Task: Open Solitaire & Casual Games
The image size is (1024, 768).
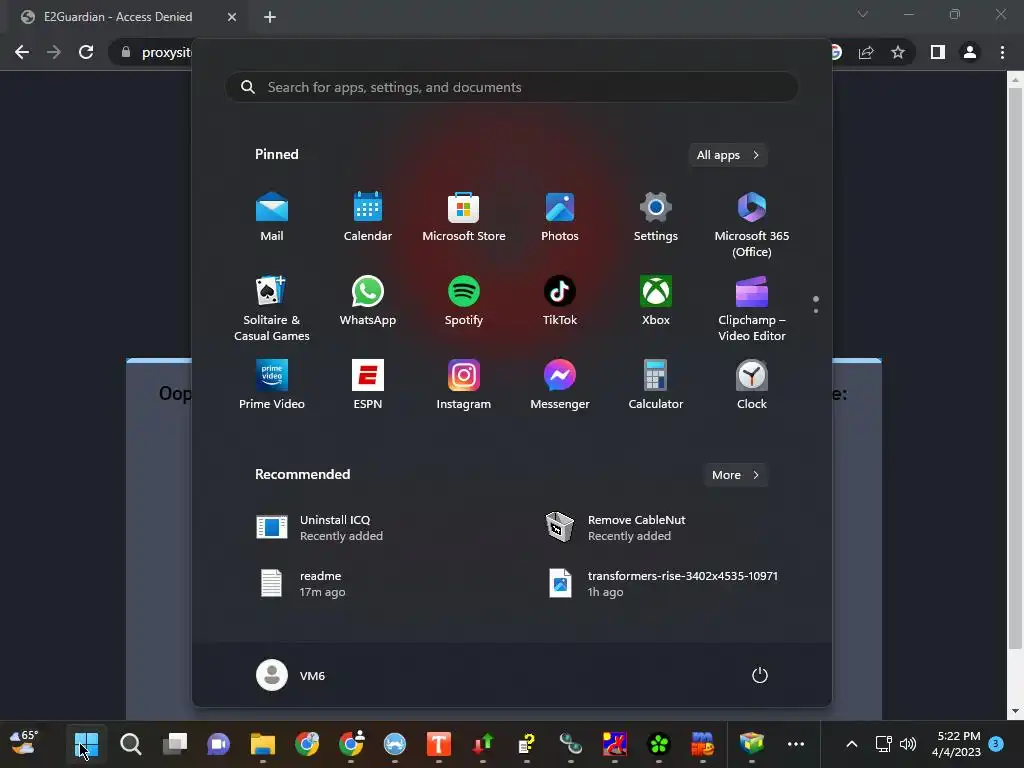Action: click(272, 308)
